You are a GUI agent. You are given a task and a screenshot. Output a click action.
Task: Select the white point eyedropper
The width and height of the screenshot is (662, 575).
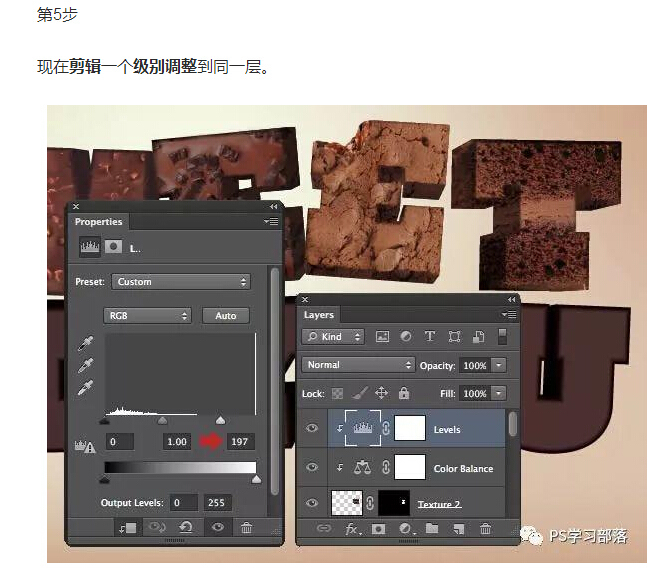pyautogui.click(x=85, y=388)
